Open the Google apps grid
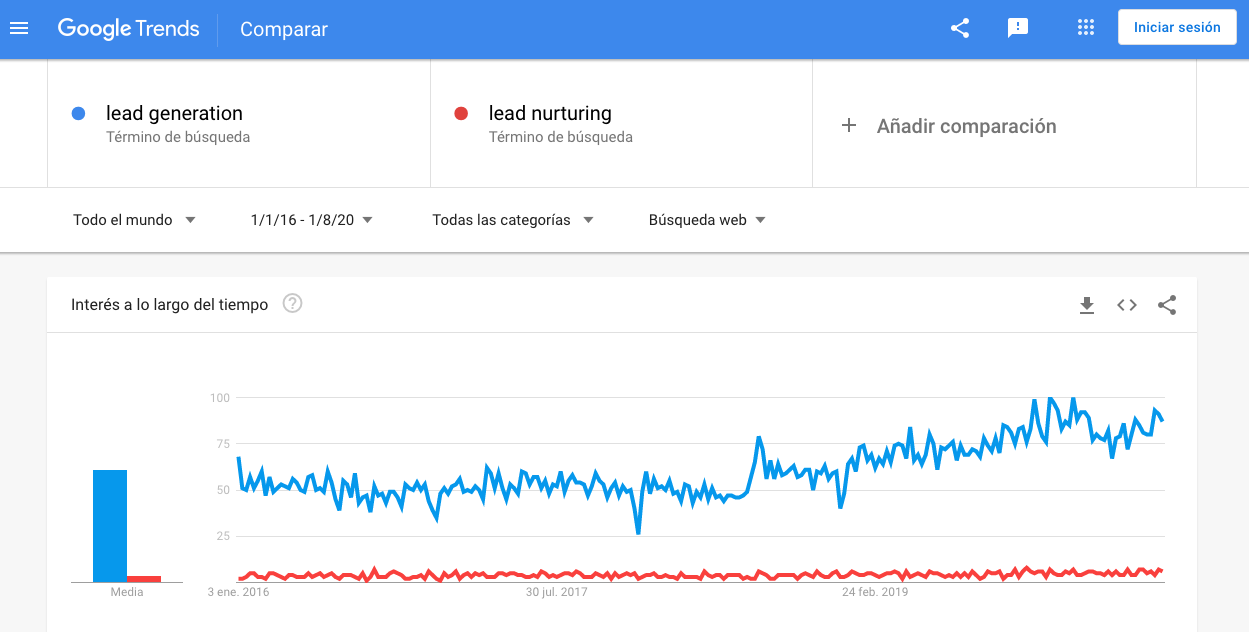Image resolution: width=1249 pixels, height=632 pixels. coord(1086,28)
